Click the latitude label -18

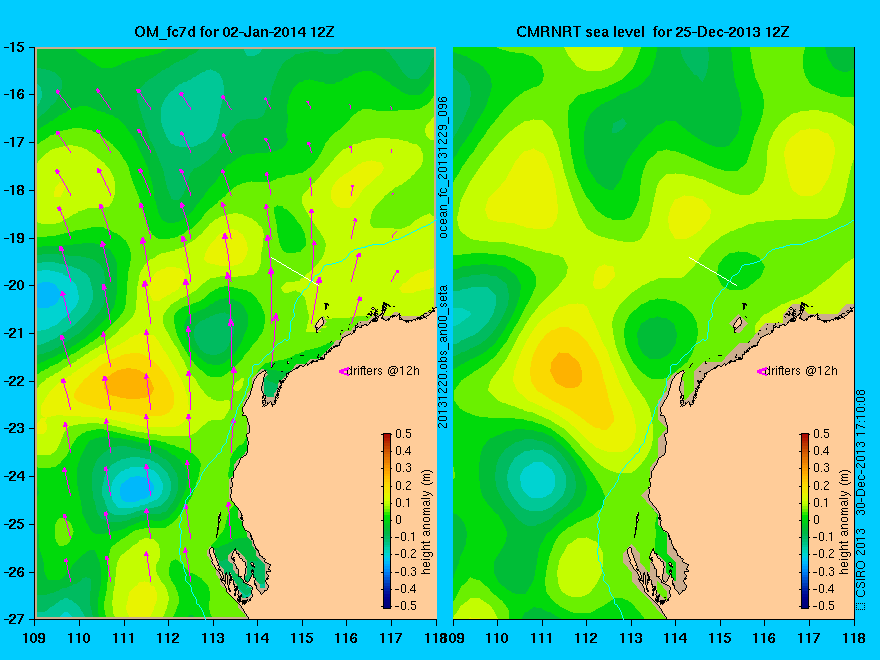tap(14, 190)
